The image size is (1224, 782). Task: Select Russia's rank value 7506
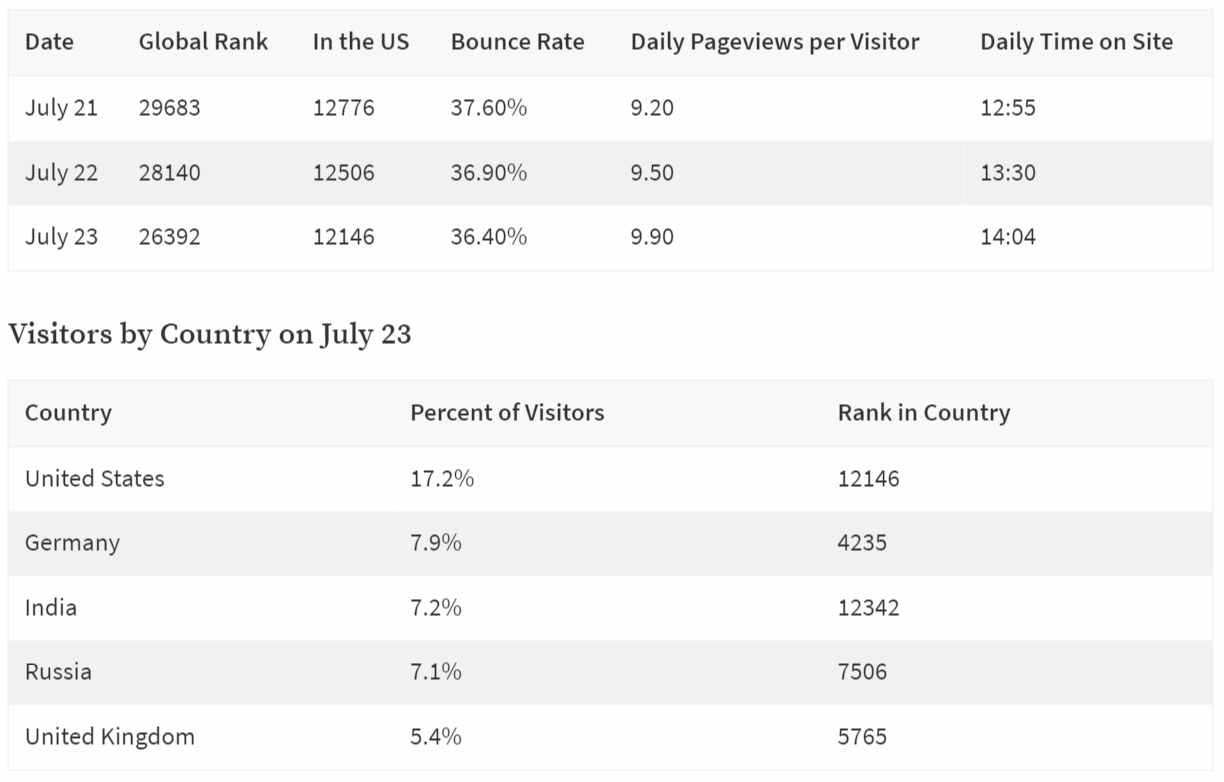point(862,672)
